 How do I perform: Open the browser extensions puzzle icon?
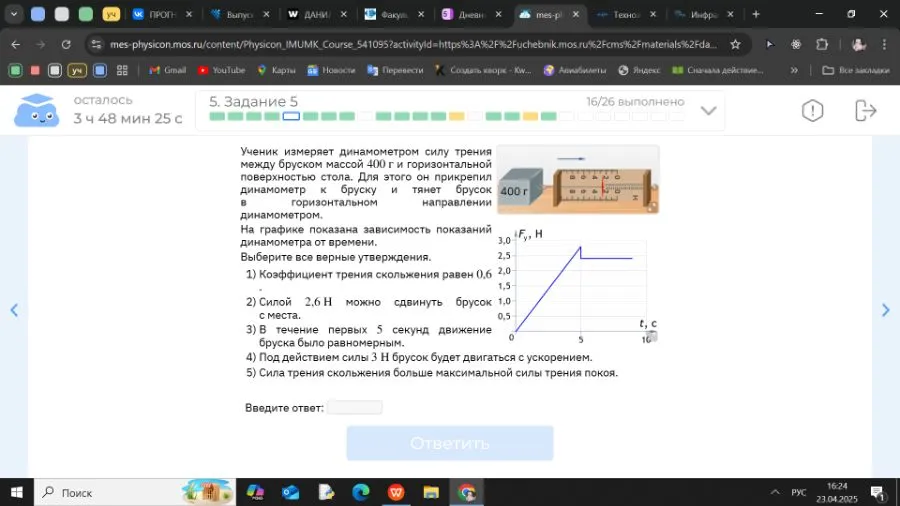click(x=822, y=44)
